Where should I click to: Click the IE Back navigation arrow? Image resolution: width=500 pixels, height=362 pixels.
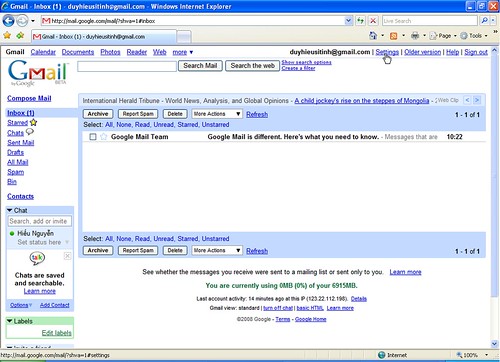(x=8, y=21)
